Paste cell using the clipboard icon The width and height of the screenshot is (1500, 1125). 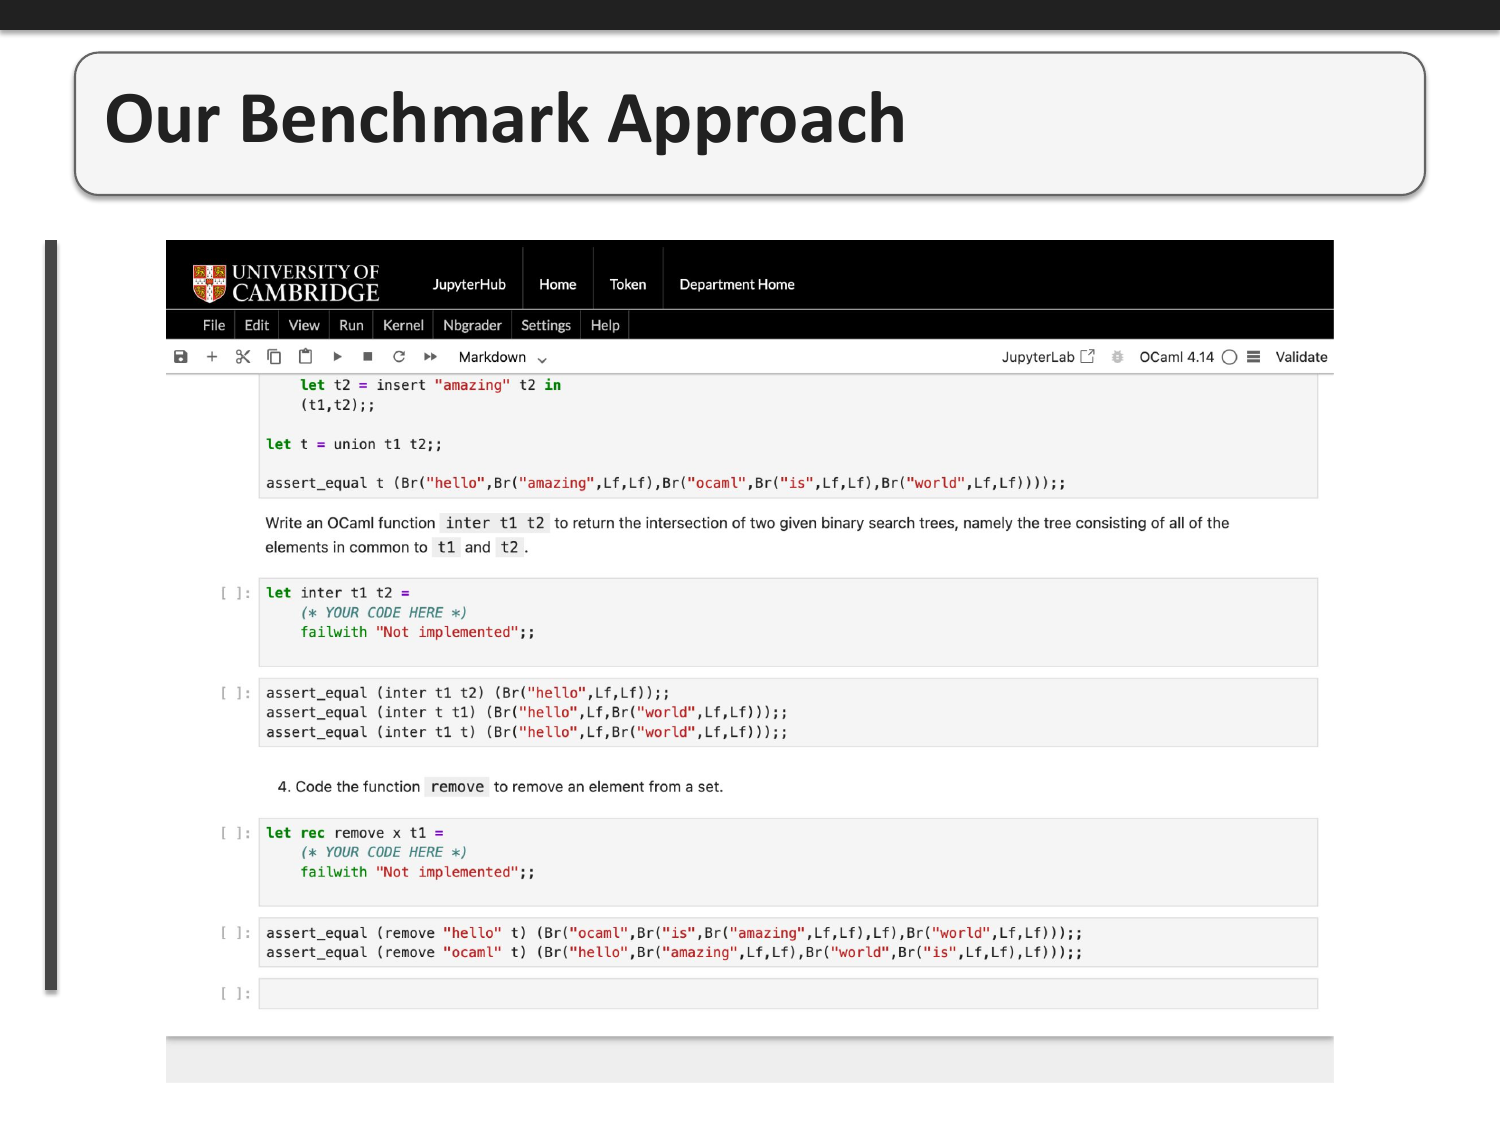(x=306, y=357)
